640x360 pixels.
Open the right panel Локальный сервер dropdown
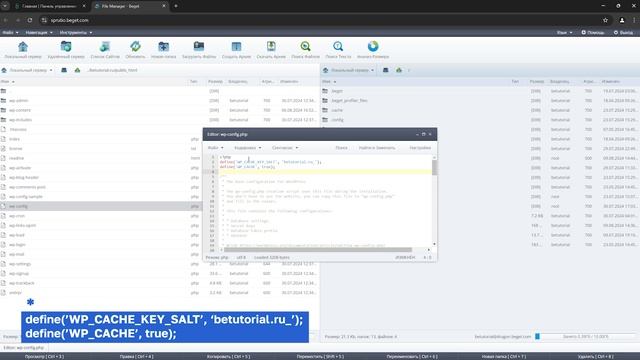click(x=349, y=70)
